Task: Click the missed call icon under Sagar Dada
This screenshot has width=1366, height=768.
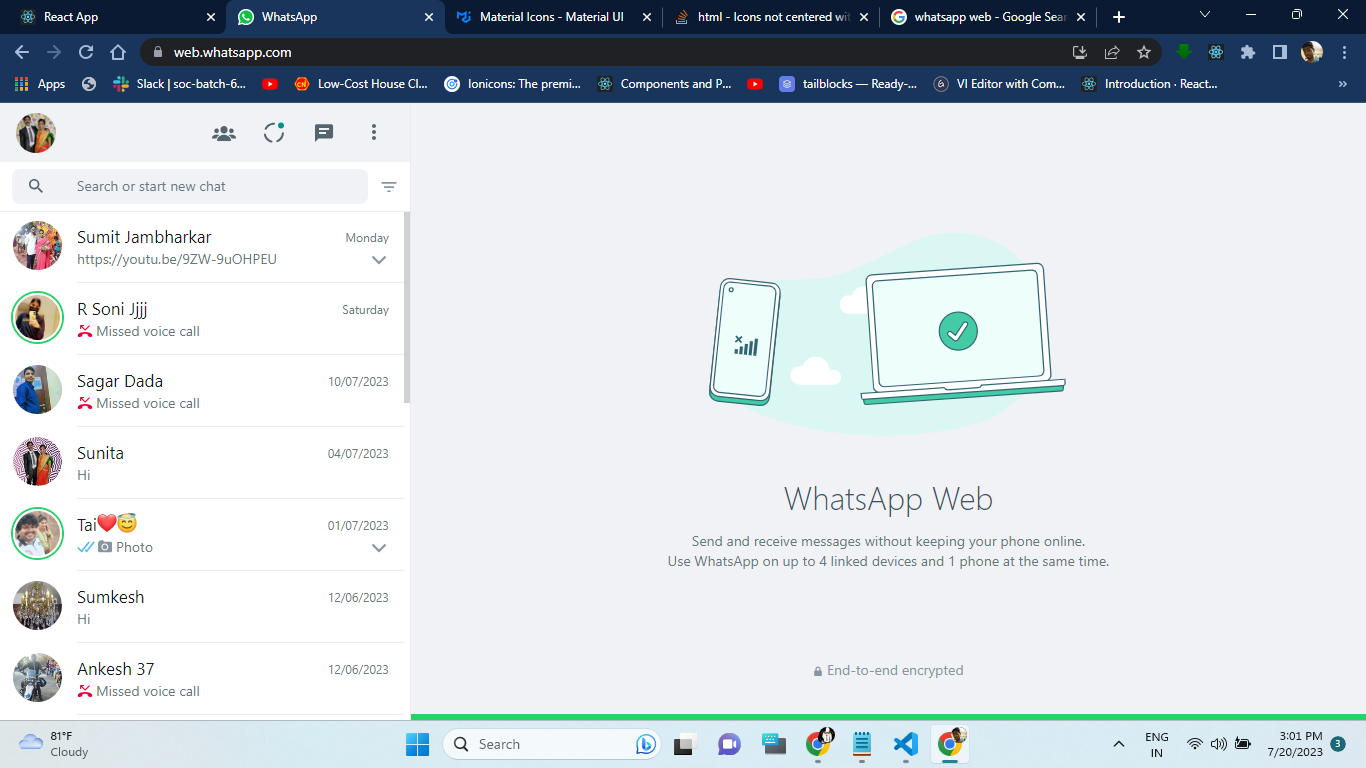Action: point(85,403)
